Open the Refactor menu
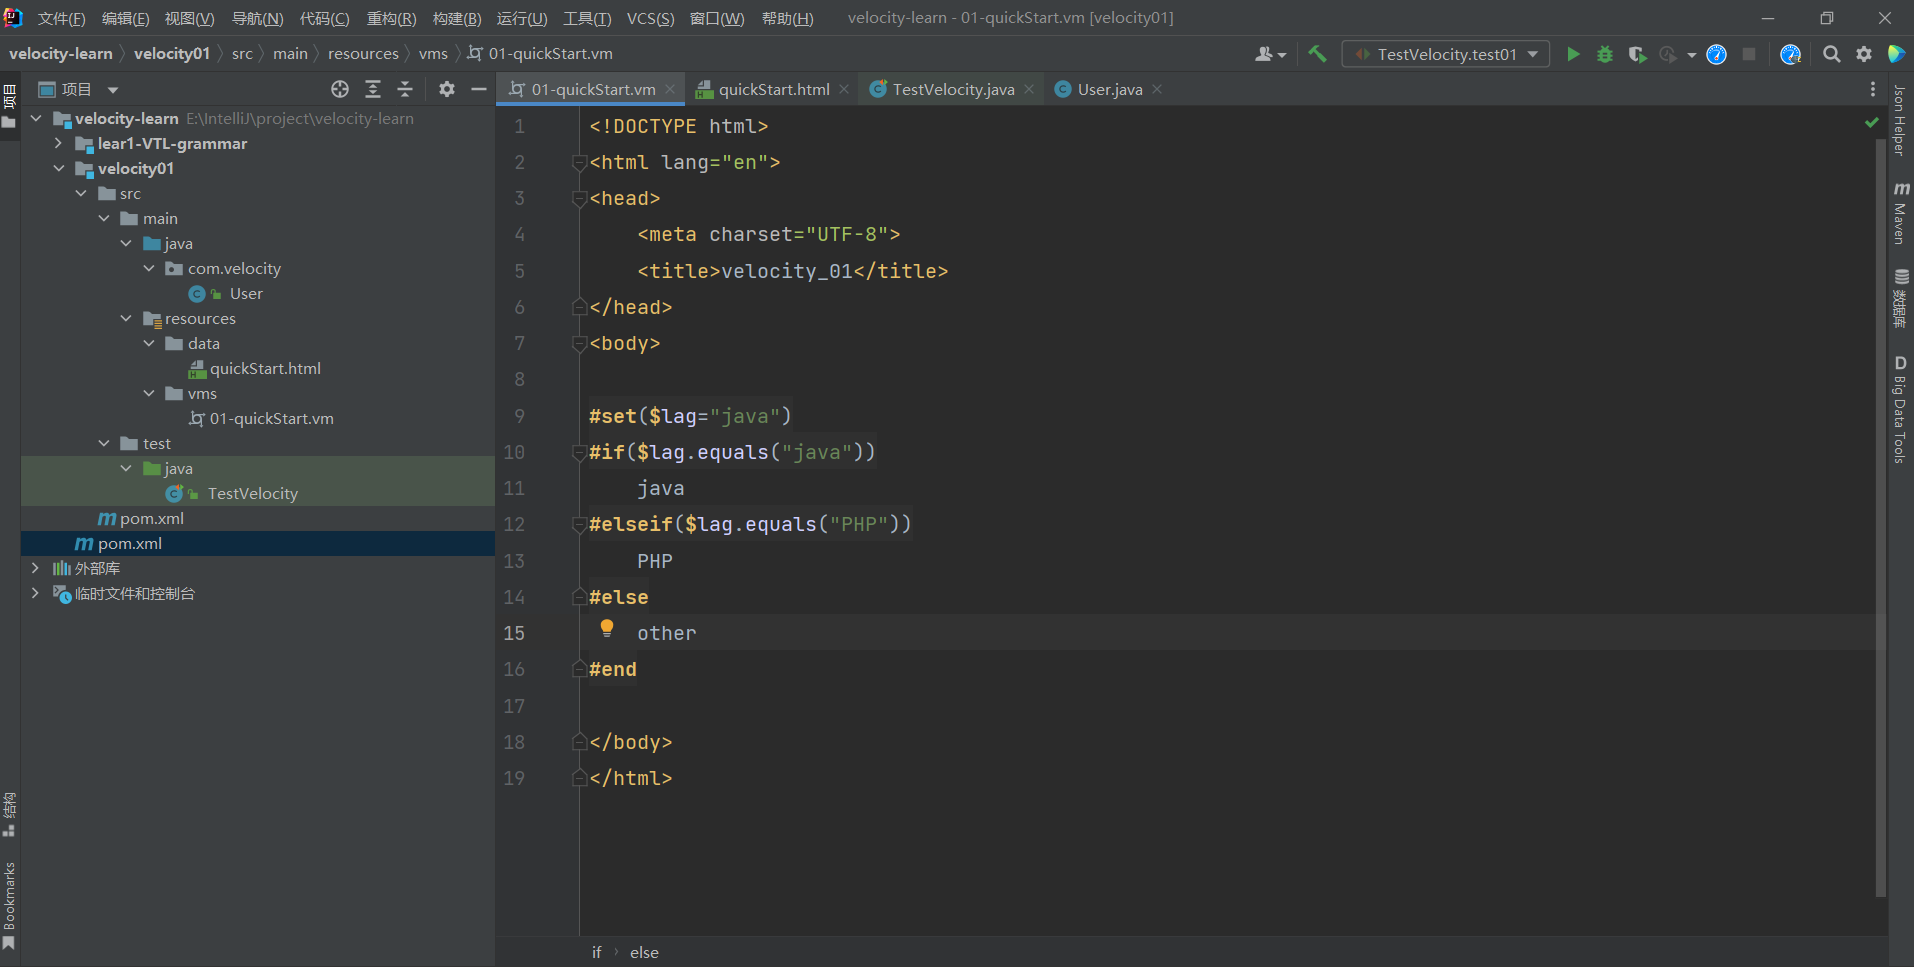 pos(391,18)
